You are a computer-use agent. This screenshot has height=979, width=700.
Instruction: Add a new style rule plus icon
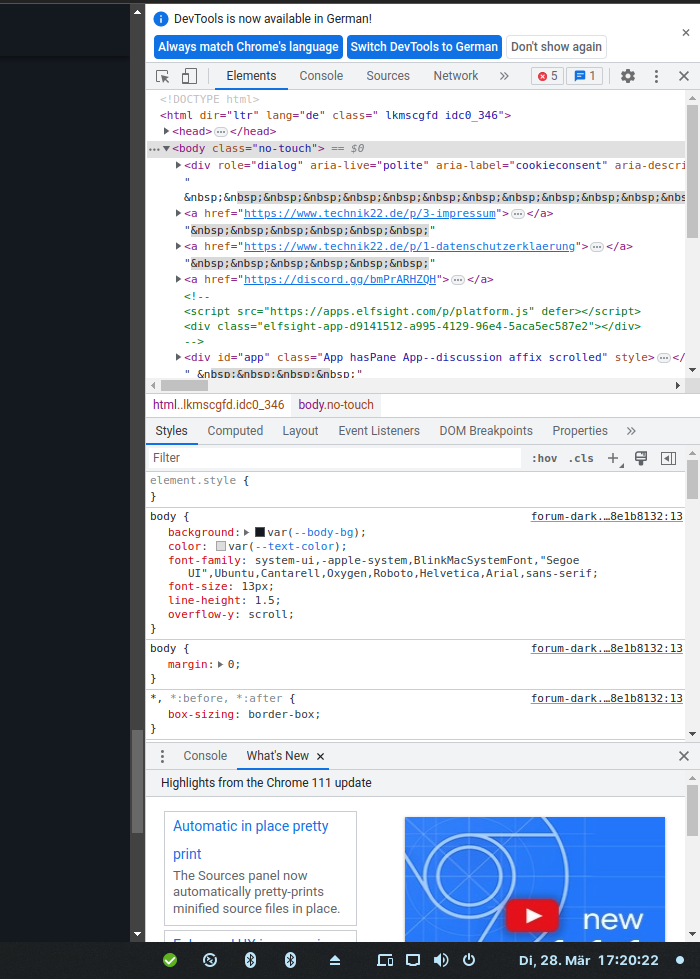tap(614, 458)
